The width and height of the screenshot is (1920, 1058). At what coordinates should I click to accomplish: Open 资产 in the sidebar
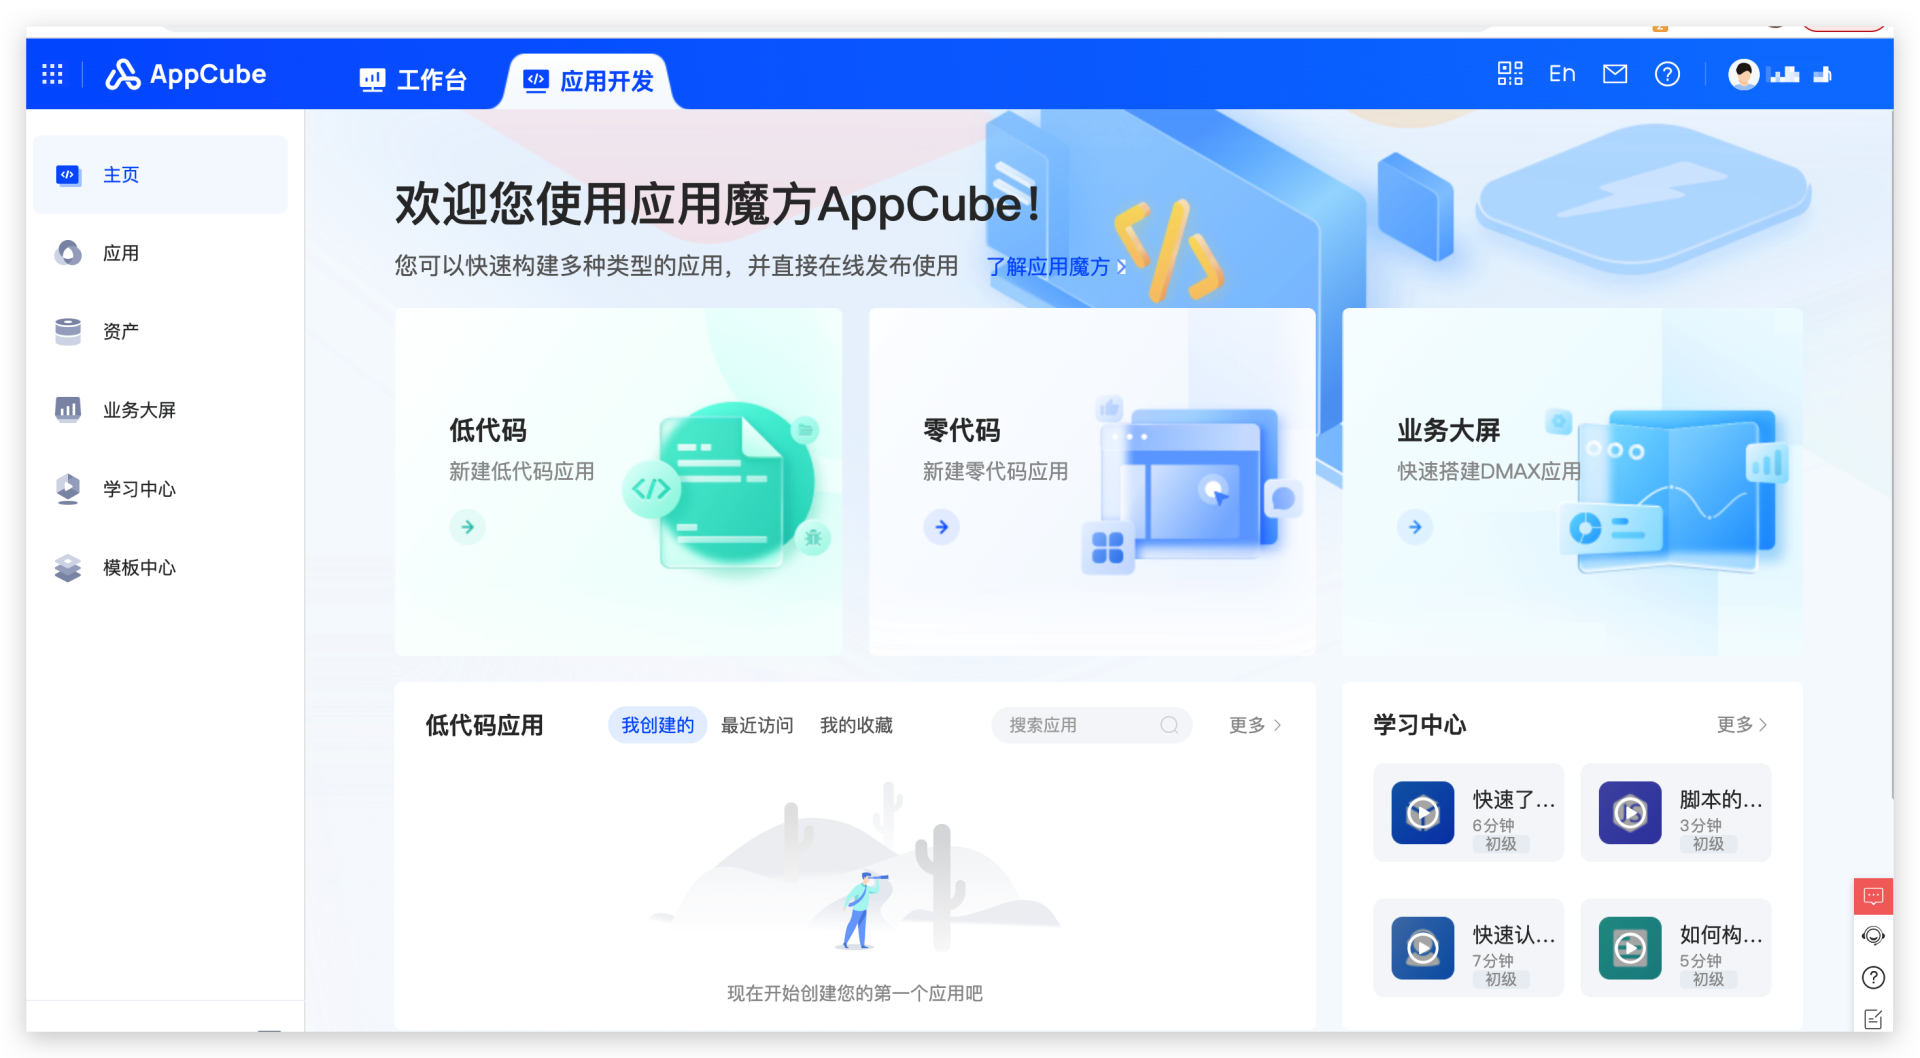coord(160,331)
